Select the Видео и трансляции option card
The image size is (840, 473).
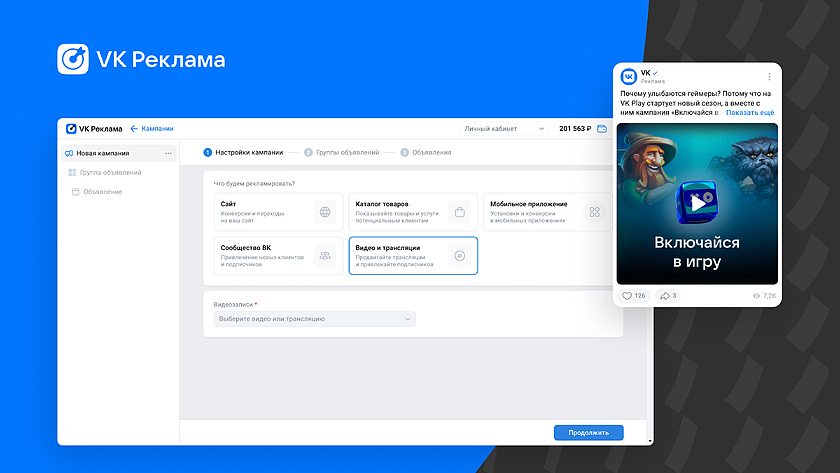412,255
